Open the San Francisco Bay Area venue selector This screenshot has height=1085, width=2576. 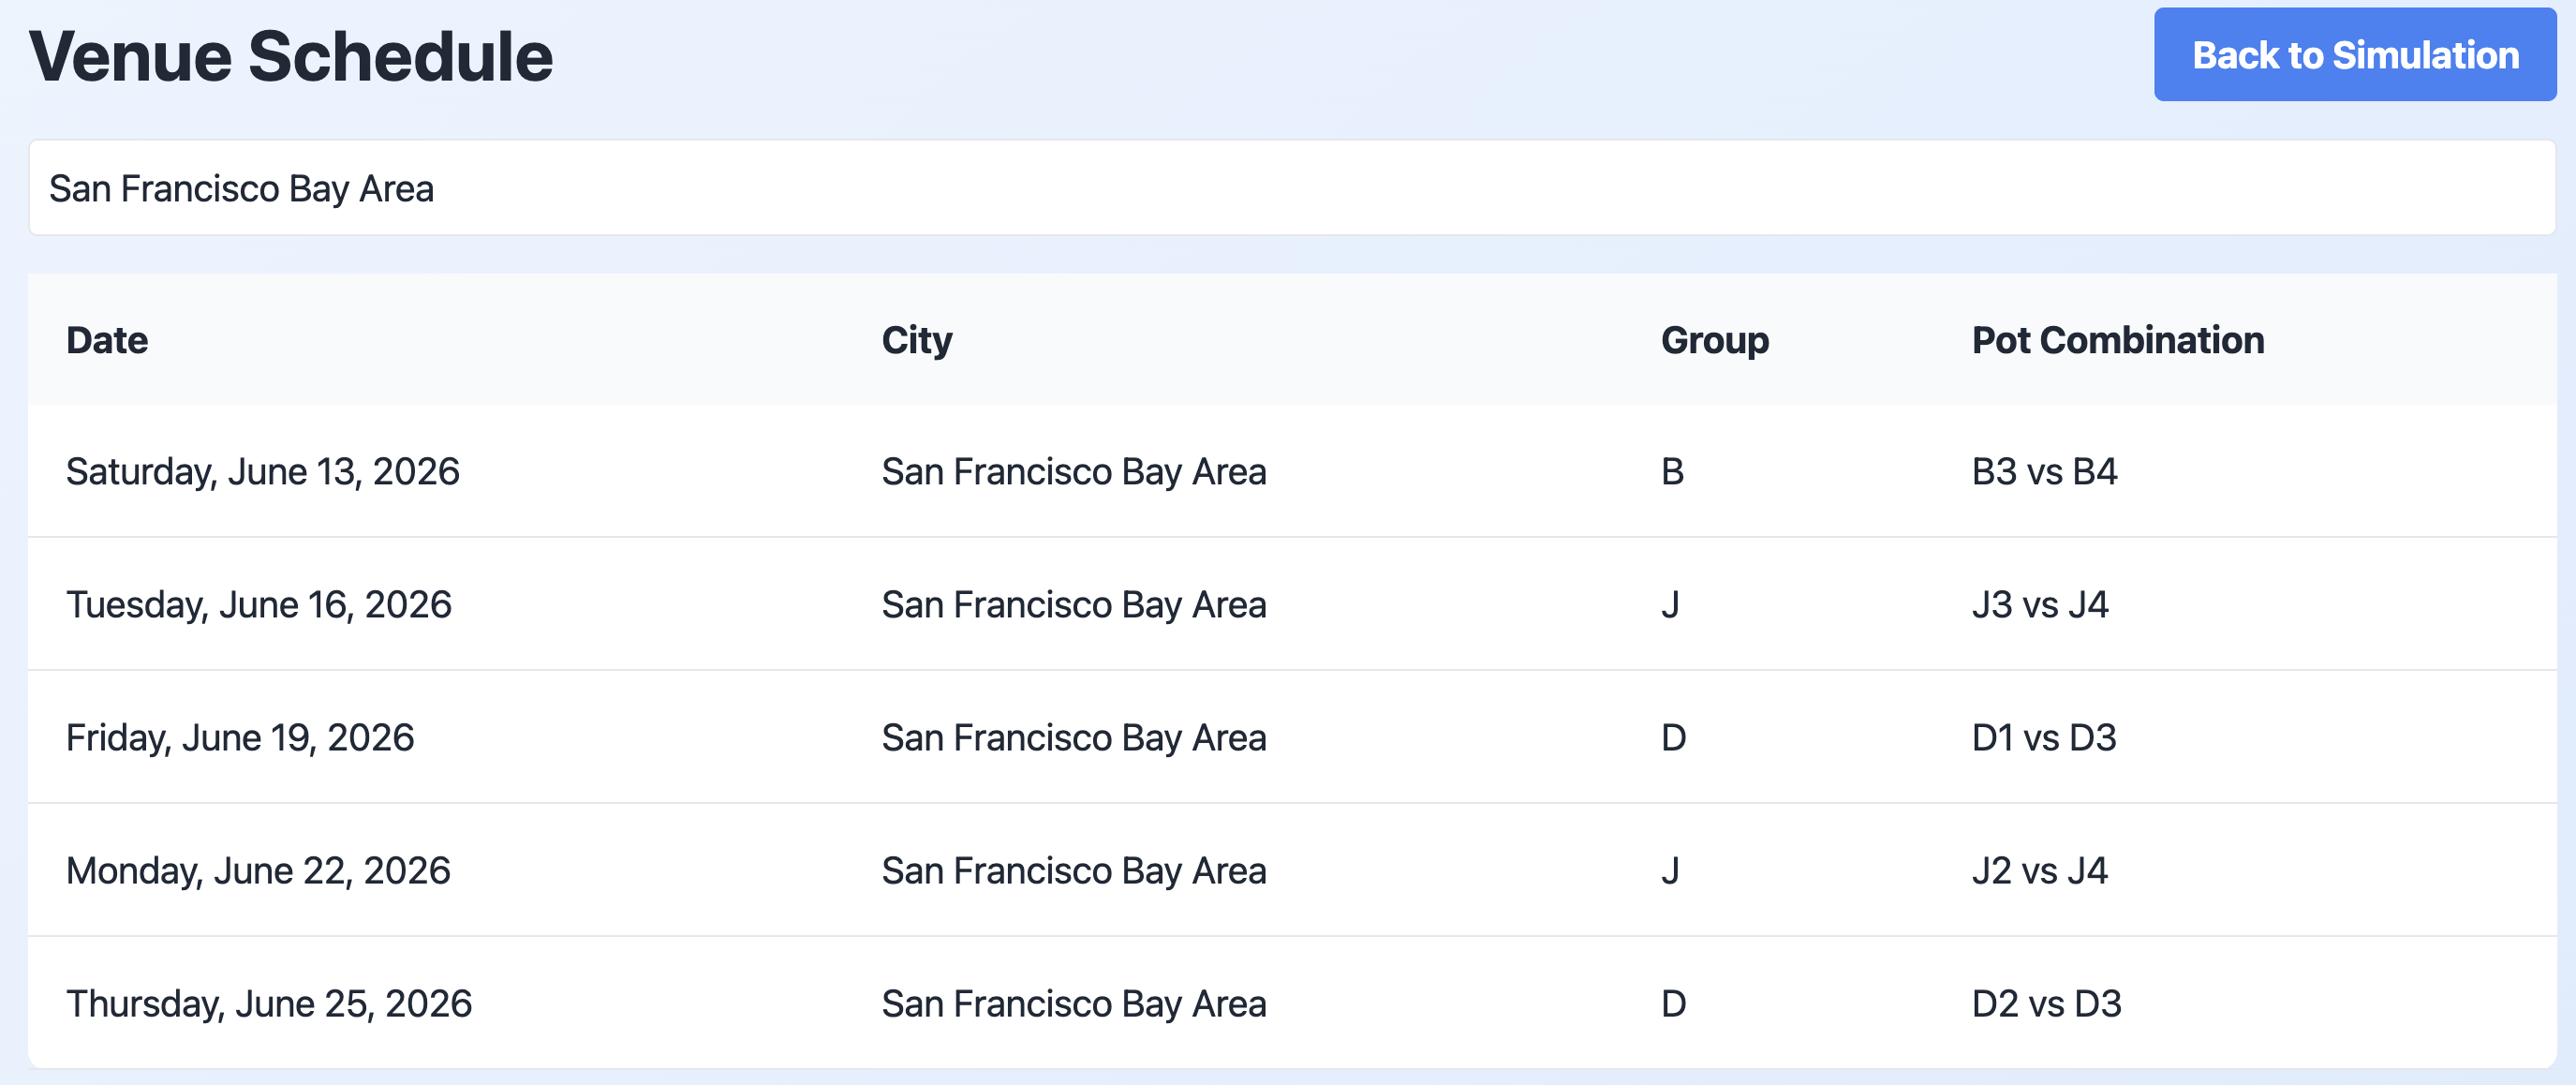(x=1290, y=188)
